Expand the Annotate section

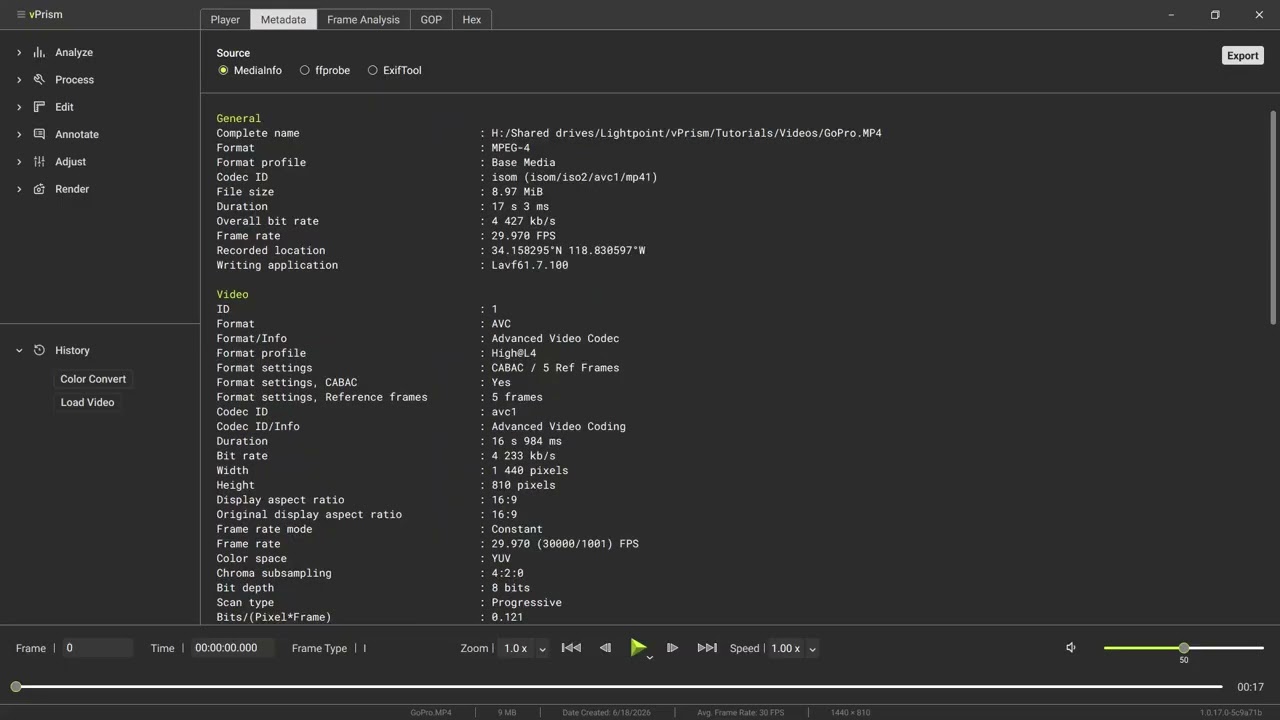coord(19,134)
